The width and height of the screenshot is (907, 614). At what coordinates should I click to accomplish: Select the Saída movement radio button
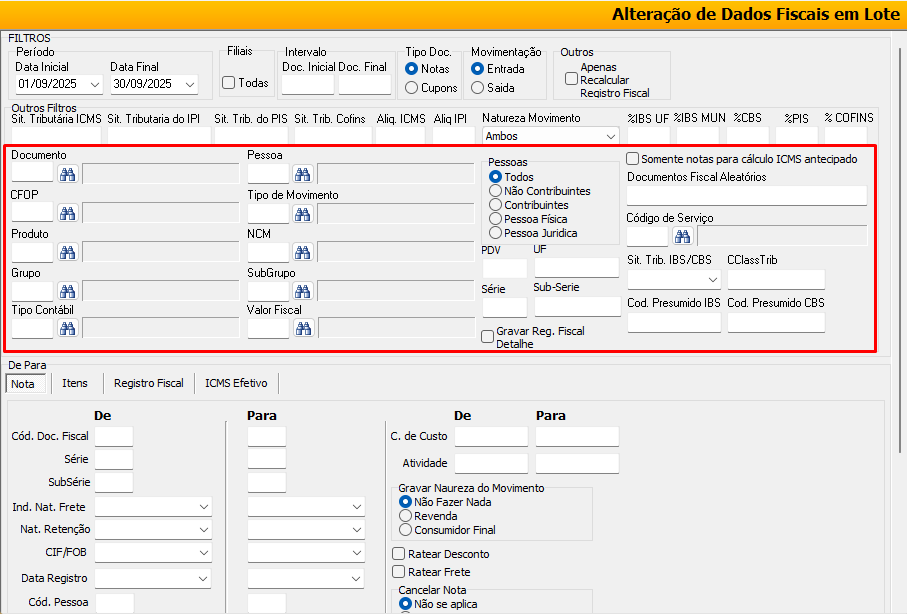click(478, 88)
